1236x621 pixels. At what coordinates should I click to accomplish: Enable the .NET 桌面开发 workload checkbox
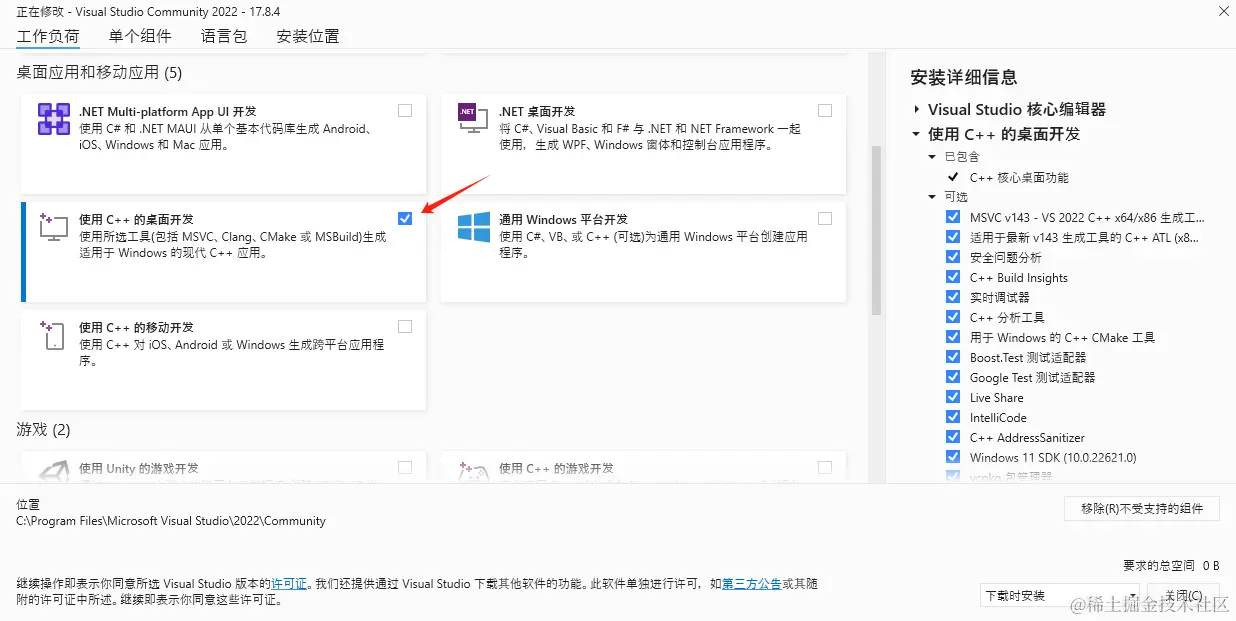click(x=825, y=111)
